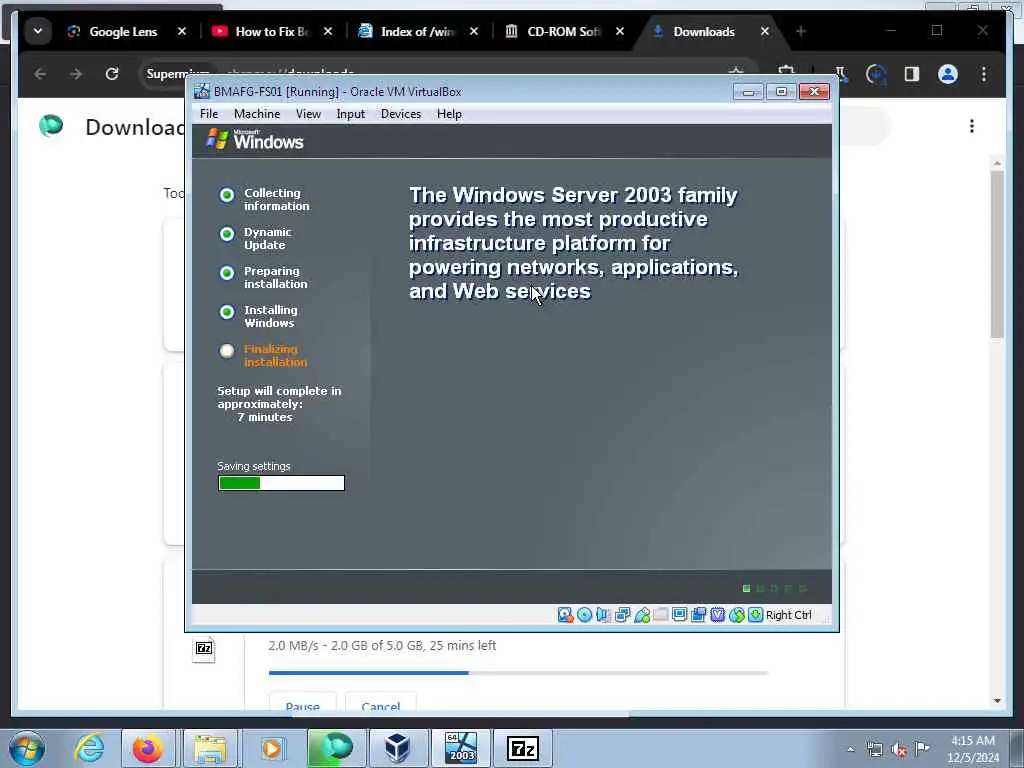Open the browser three-dot main menu

[984, 74]
